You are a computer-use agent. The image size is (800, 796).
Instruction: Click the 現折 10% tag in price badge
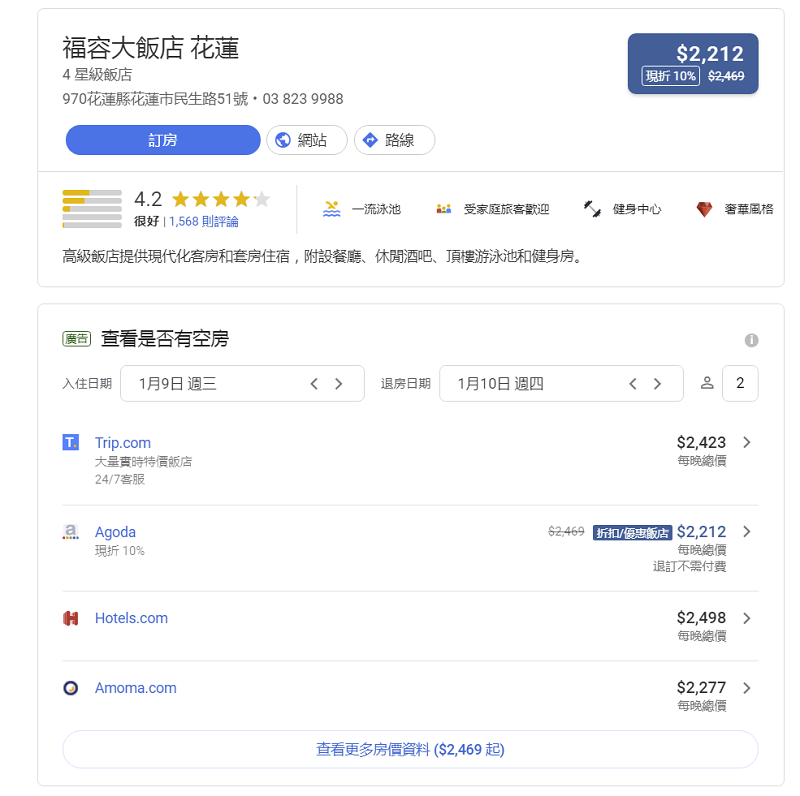(670, 76)
